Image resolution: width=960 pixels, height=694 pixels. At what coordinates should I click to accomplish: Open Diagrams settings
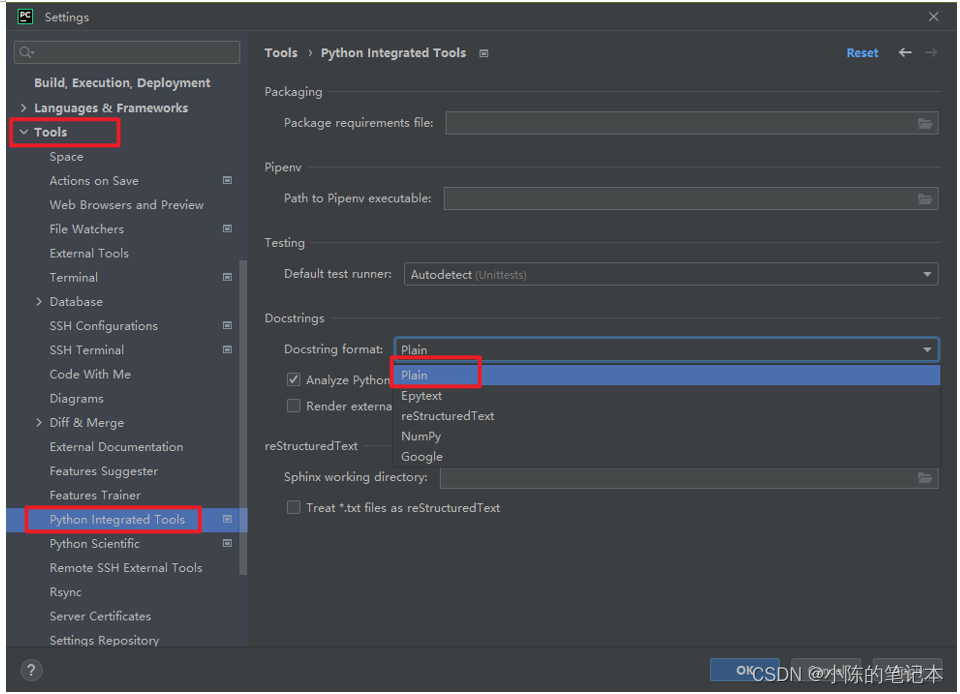tap(76, 398)
